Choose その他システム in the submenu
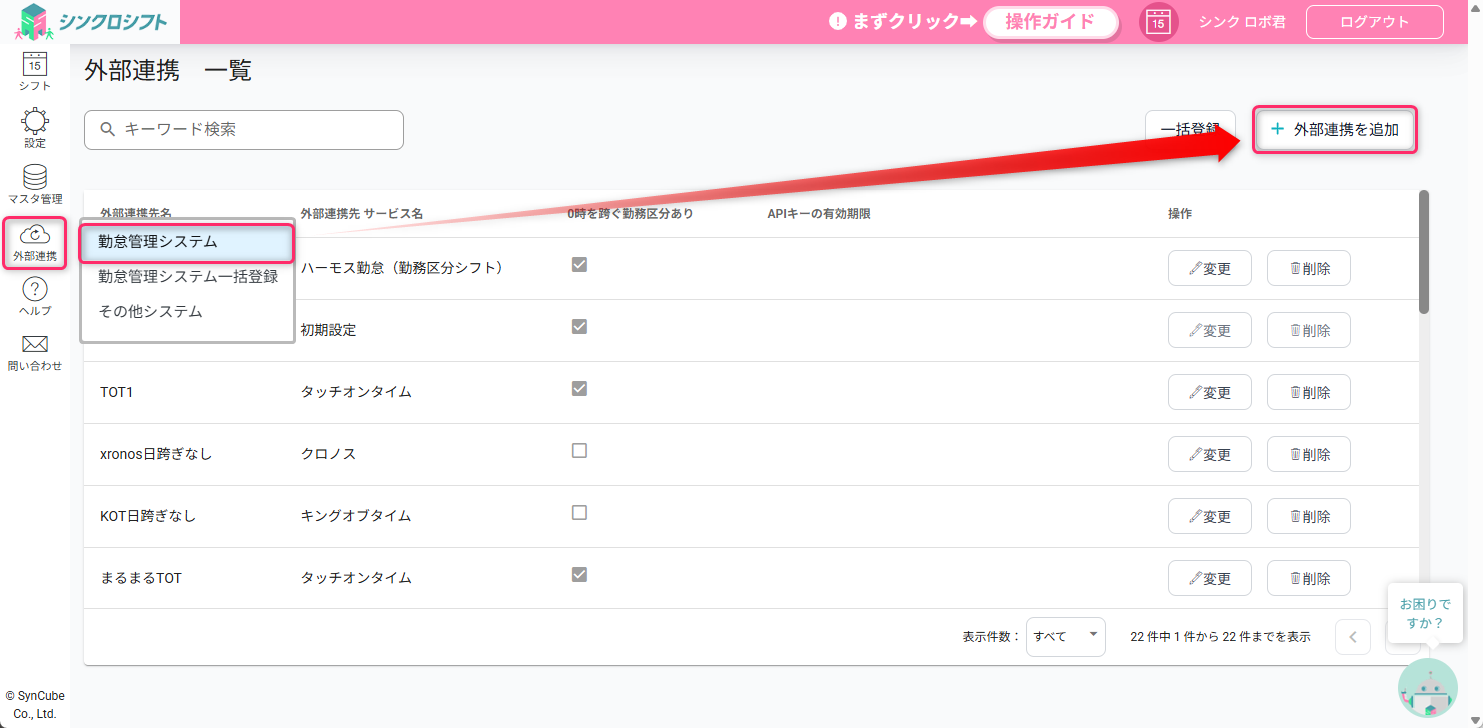This screenshot has height=728, width=1483. [x=150, y=312]
